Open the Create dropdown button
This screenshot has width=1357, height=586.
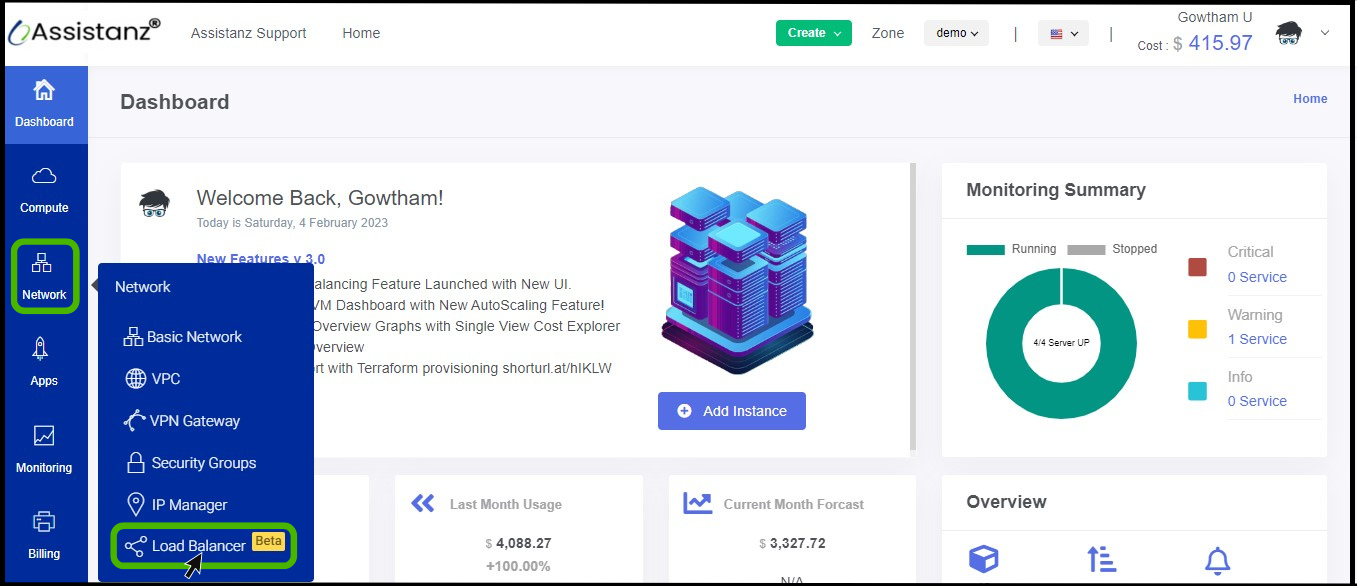coord(813,33)
